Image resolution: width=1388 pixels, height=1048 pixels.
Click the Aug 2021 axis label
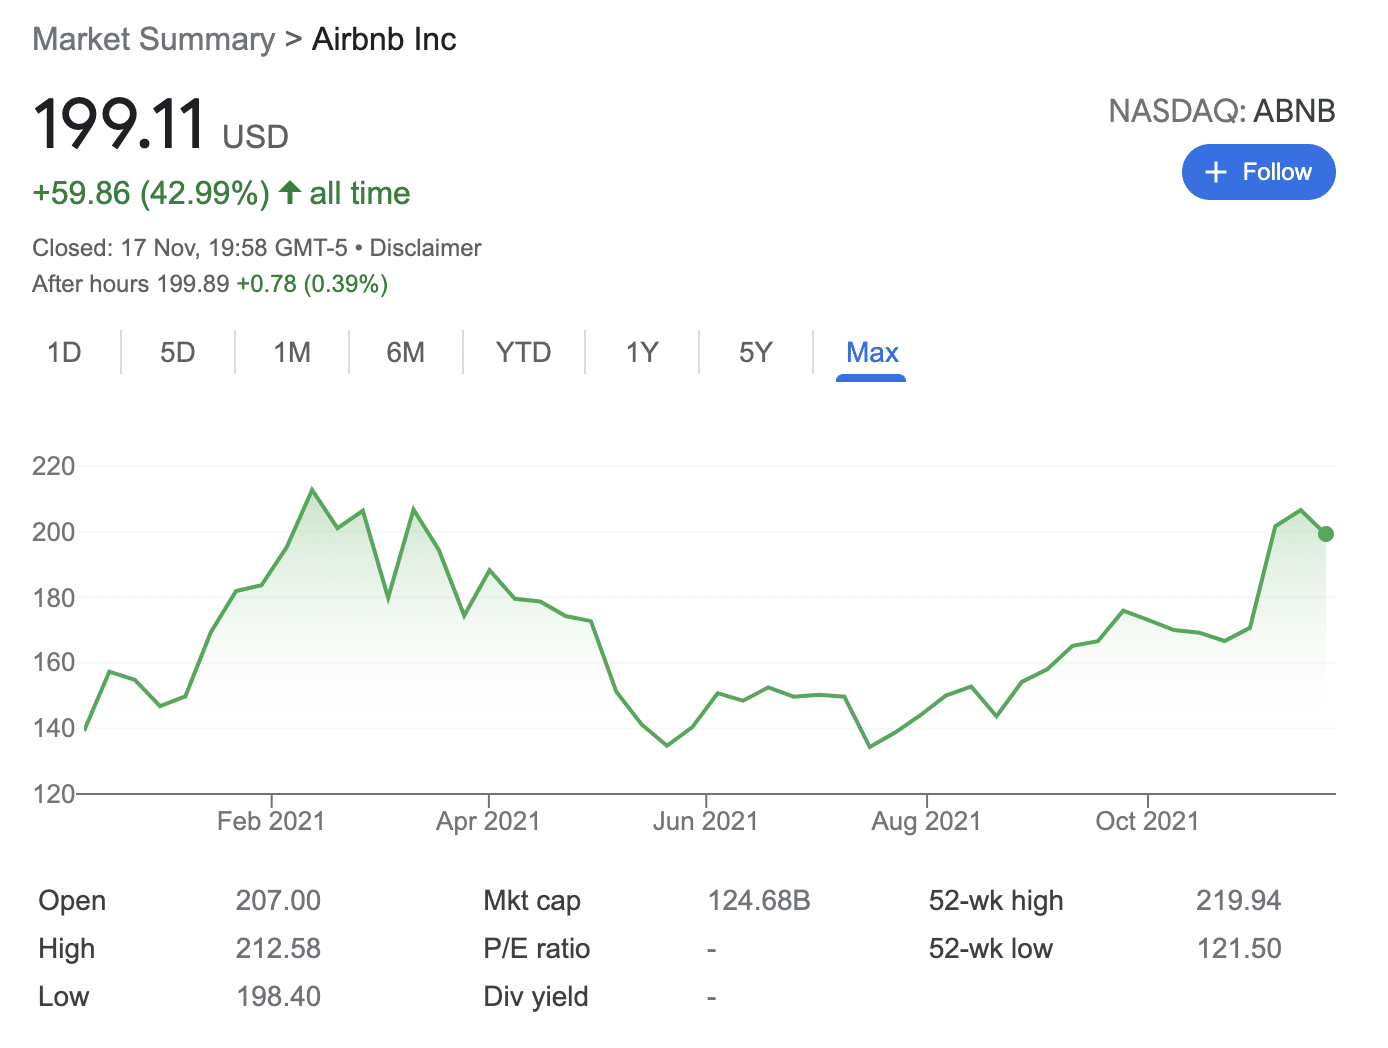click(926, 821)
